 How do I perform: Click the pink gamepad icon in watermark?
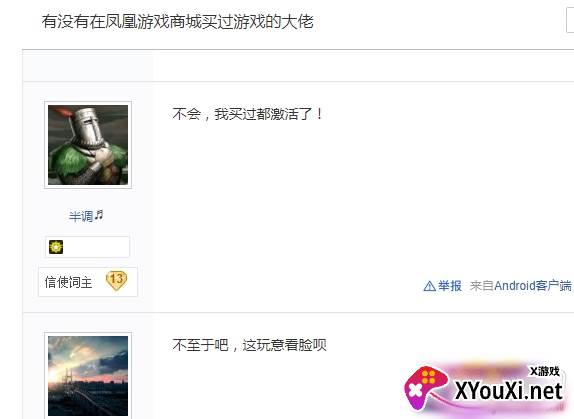tap(425, 387)
